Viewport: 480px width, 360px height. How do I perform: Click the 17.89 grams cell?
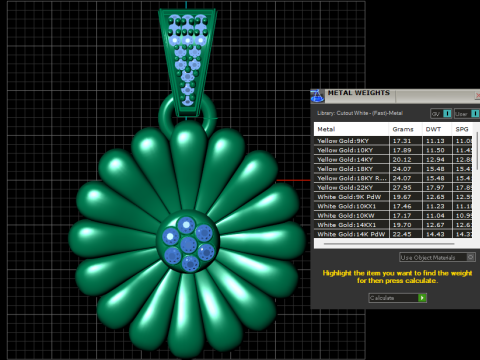tap(406, 150)
